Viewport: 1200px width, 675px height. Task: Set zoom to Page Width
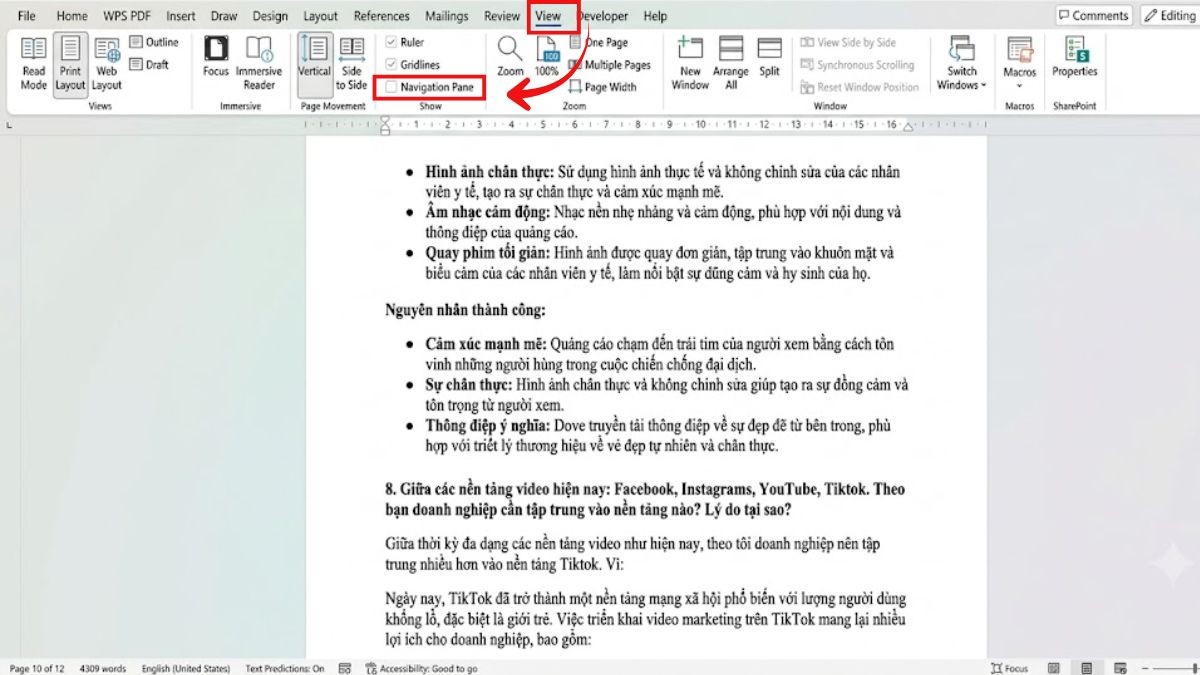pyautogui.click(x=602, y=87)
